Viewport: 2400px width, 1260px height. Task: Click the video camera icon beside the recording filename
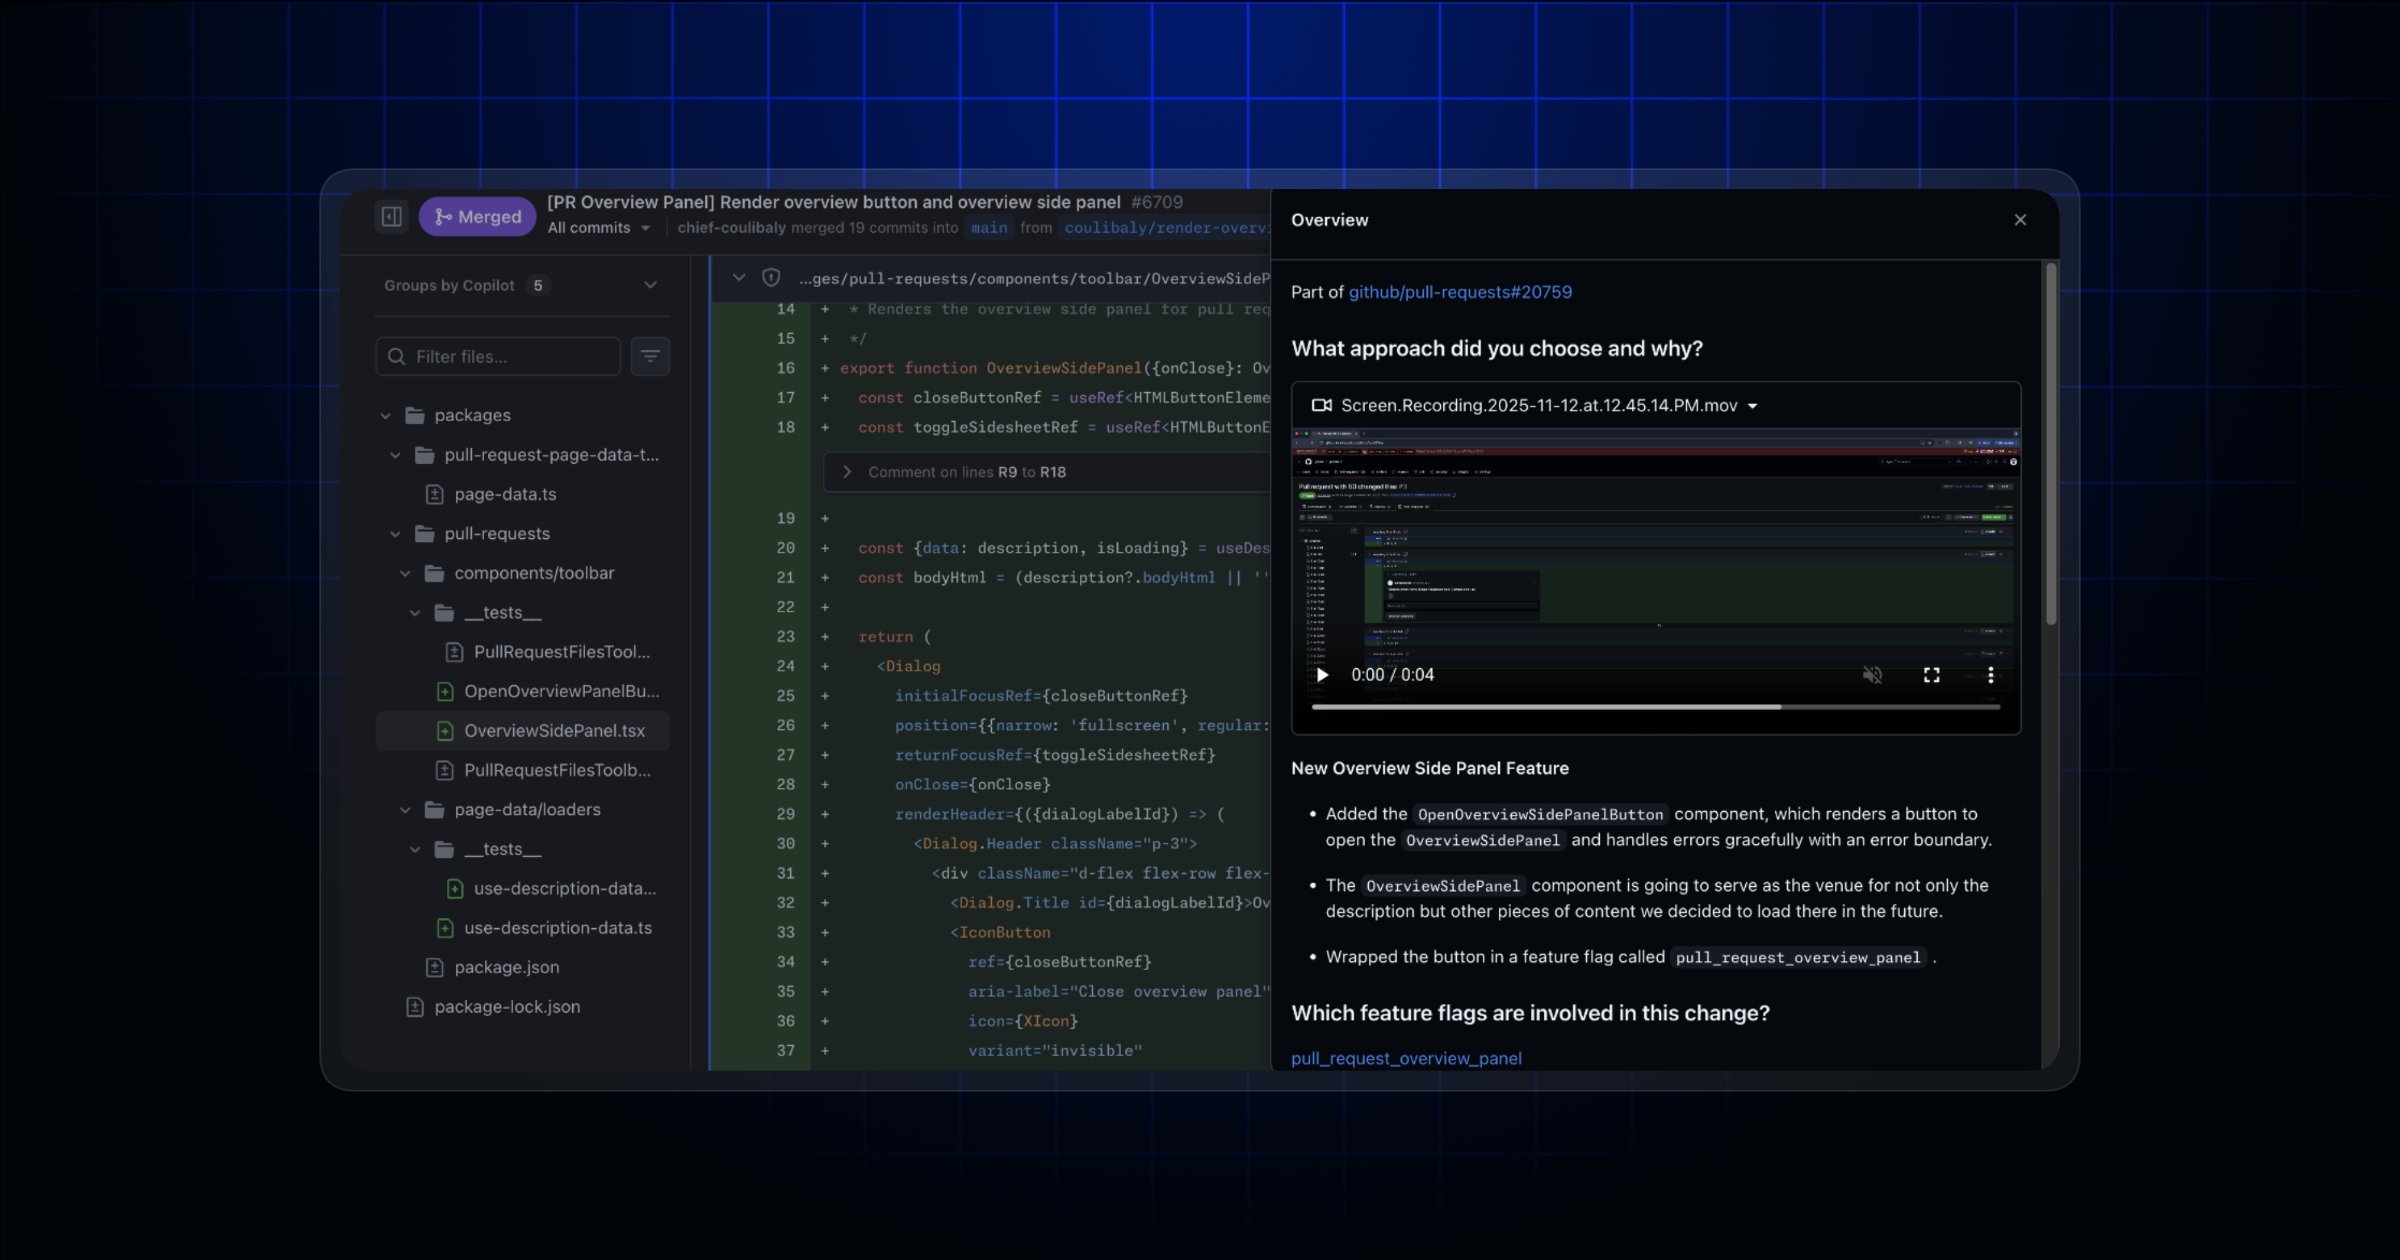pyautogui.click(x=1322, y=405)
